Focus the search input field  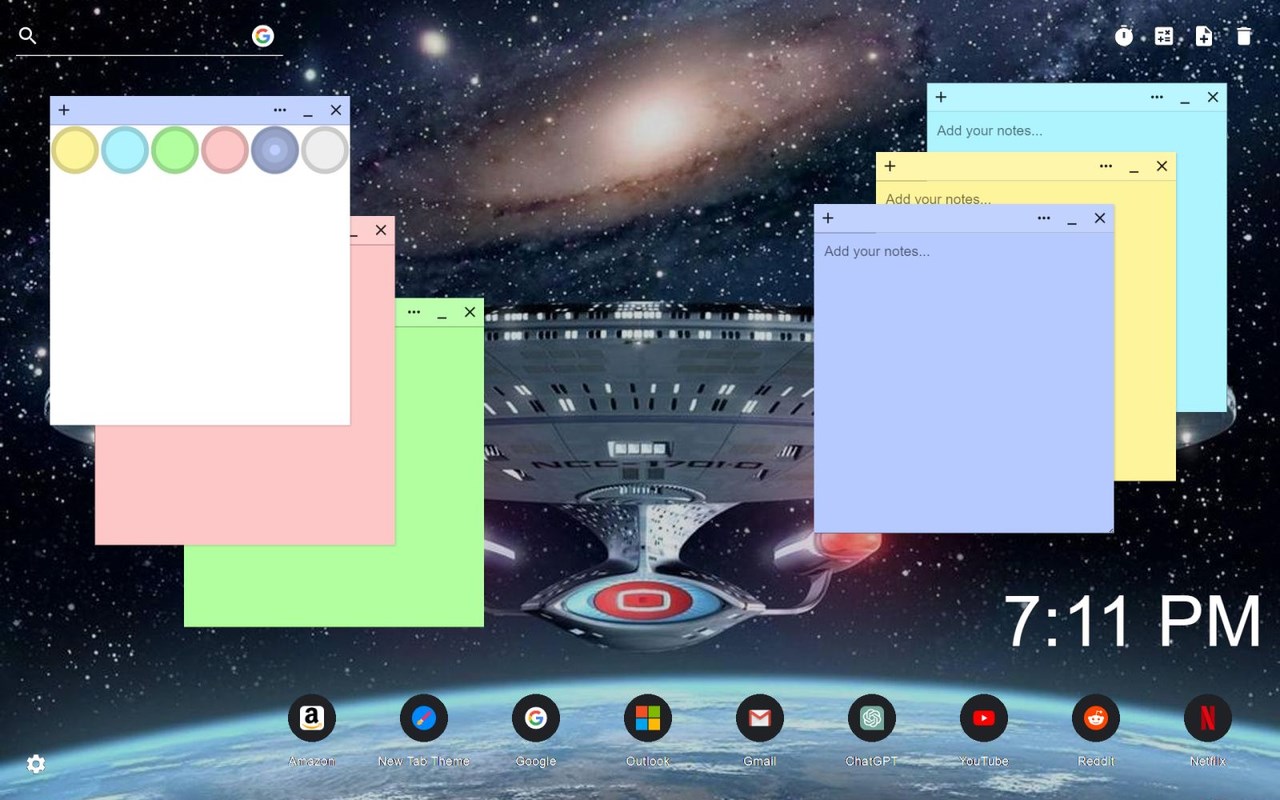[143, 36]
